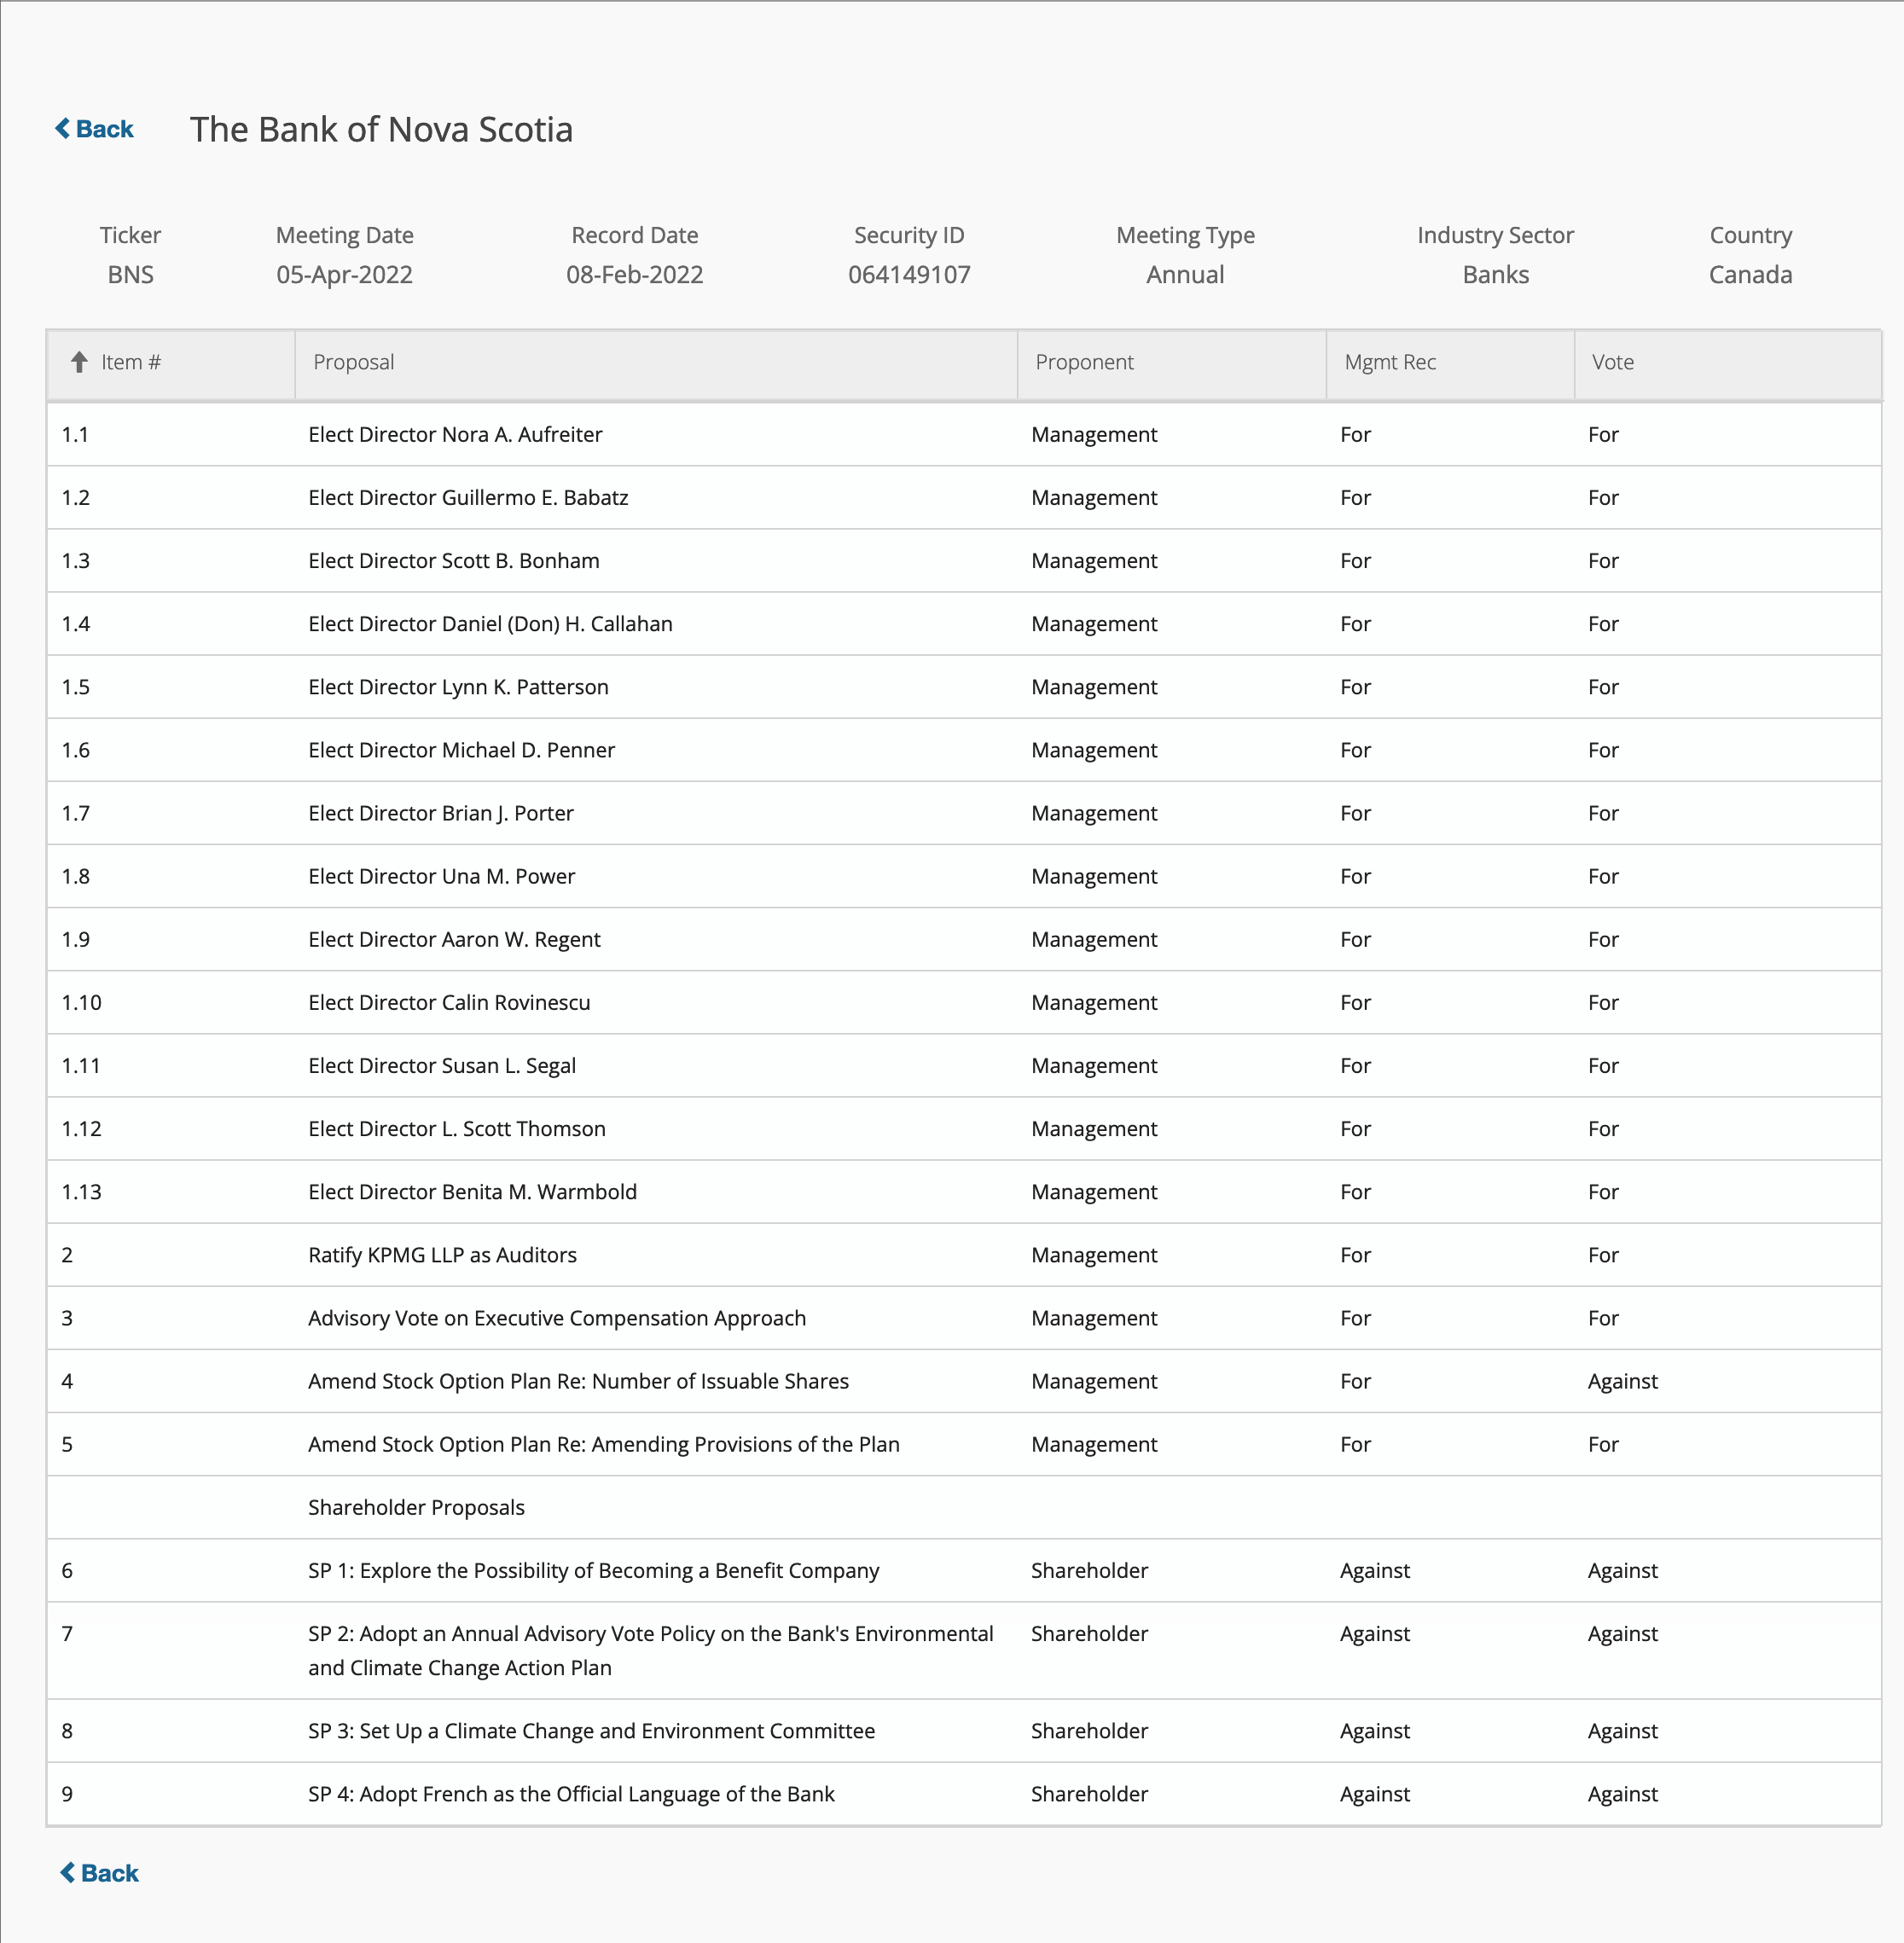This screenshot has height=1943, width=1904.
Task: Sort by the Vote column header
Action: 1612,362
